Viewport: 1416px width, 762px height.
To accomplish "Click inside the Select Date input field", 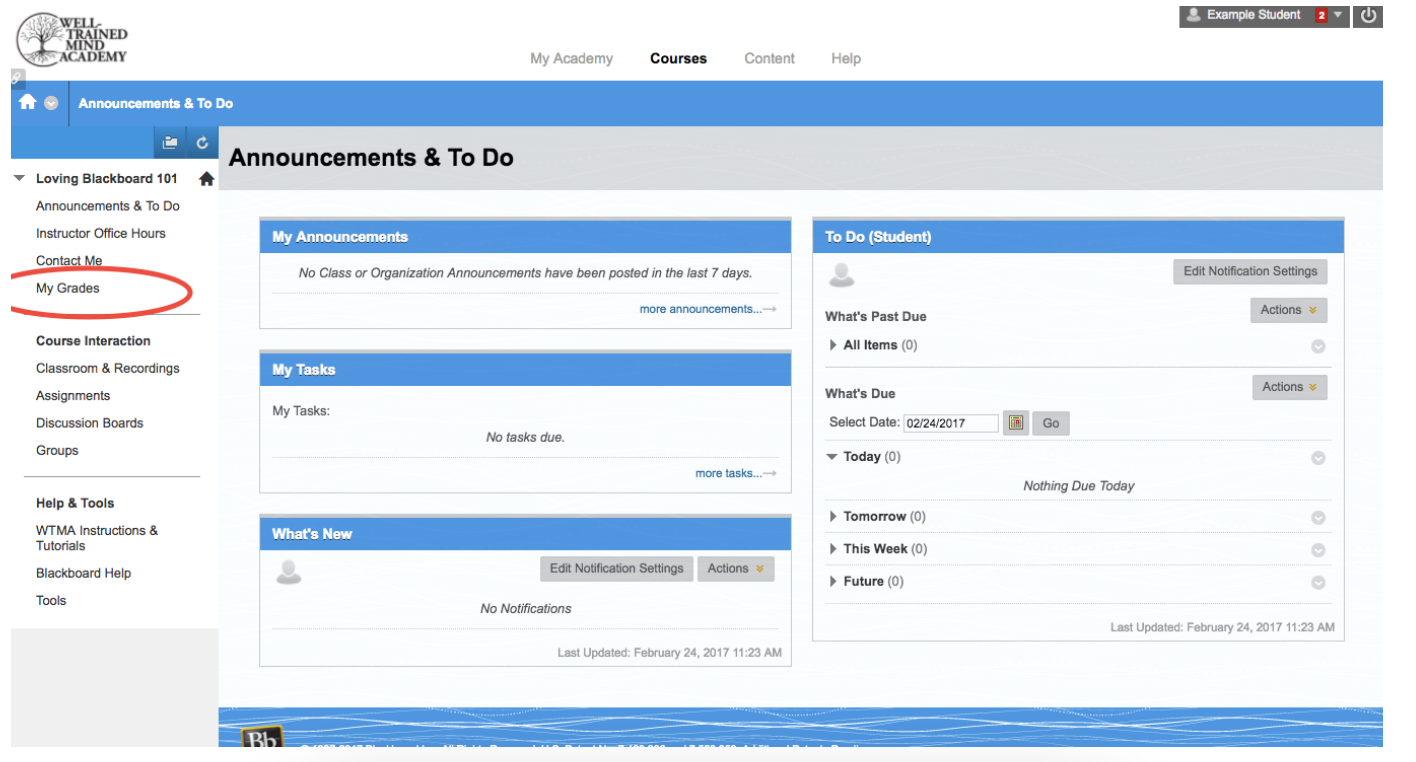I will coord(950,422).
